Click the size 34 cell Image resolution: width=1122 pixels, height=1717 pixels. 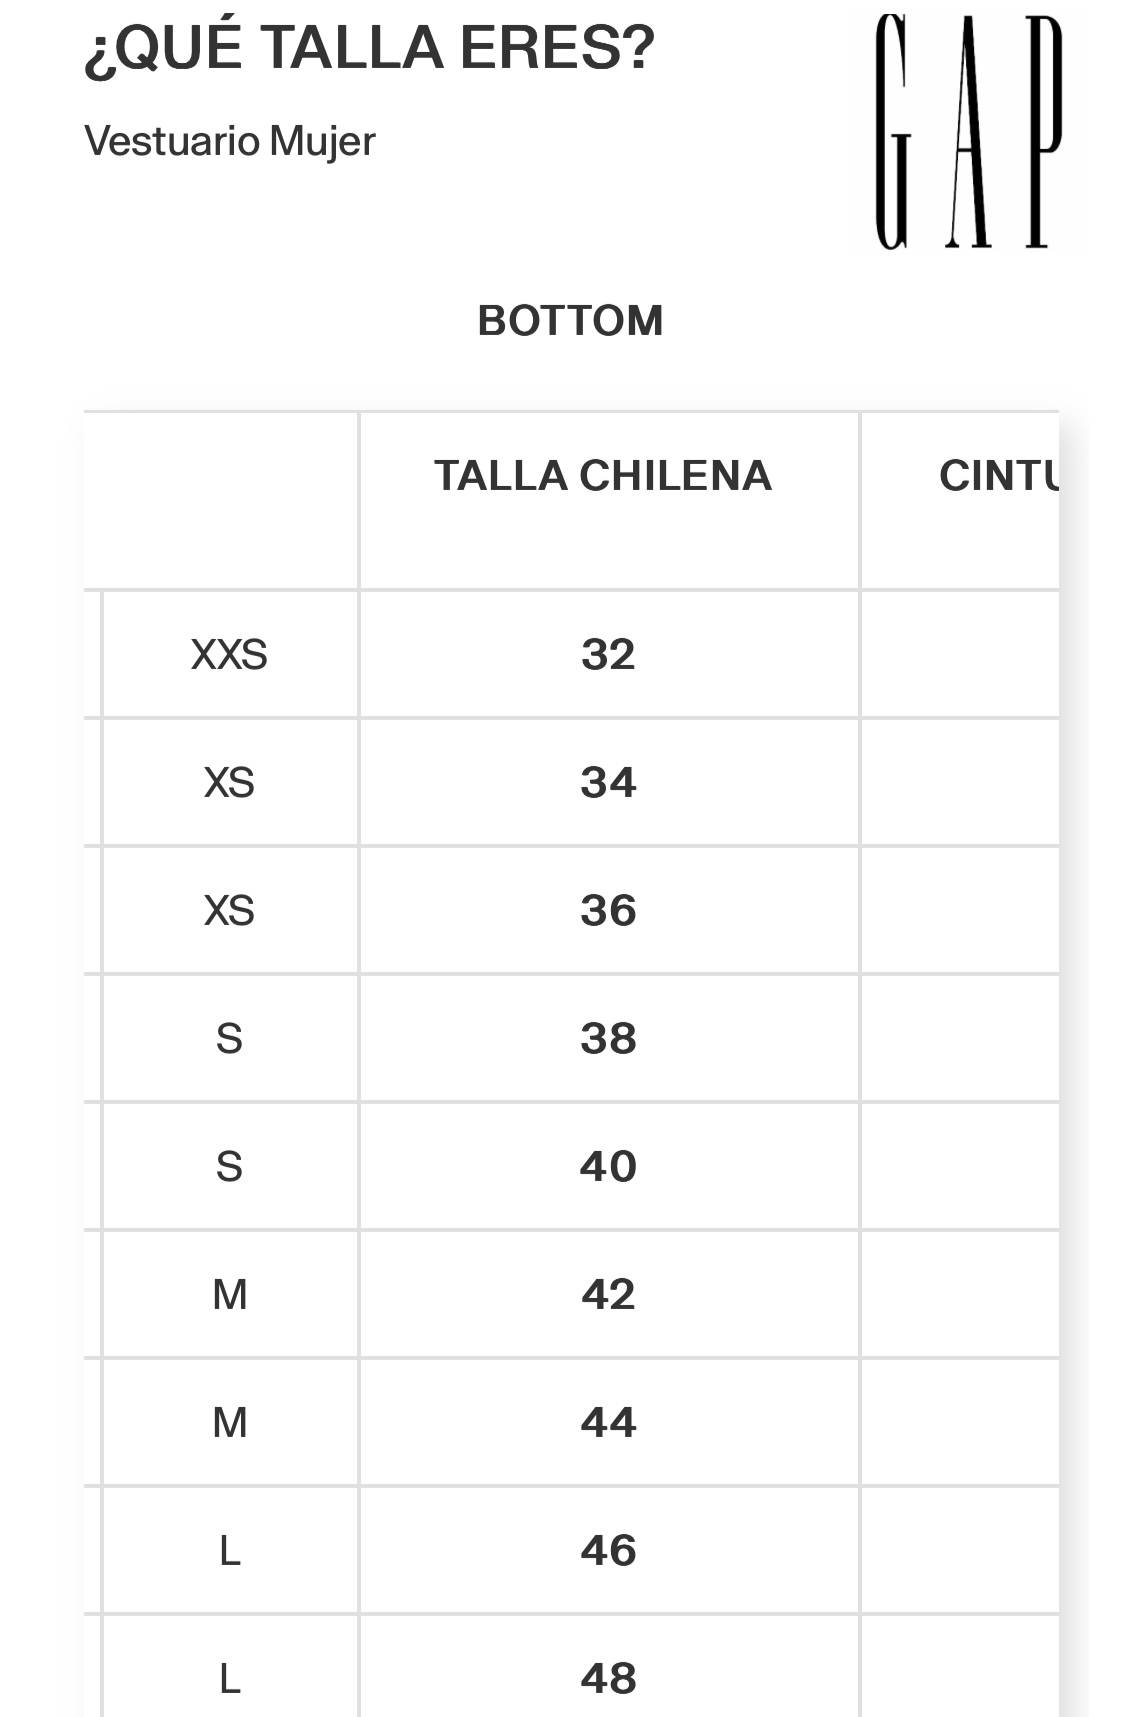(608, 783)
